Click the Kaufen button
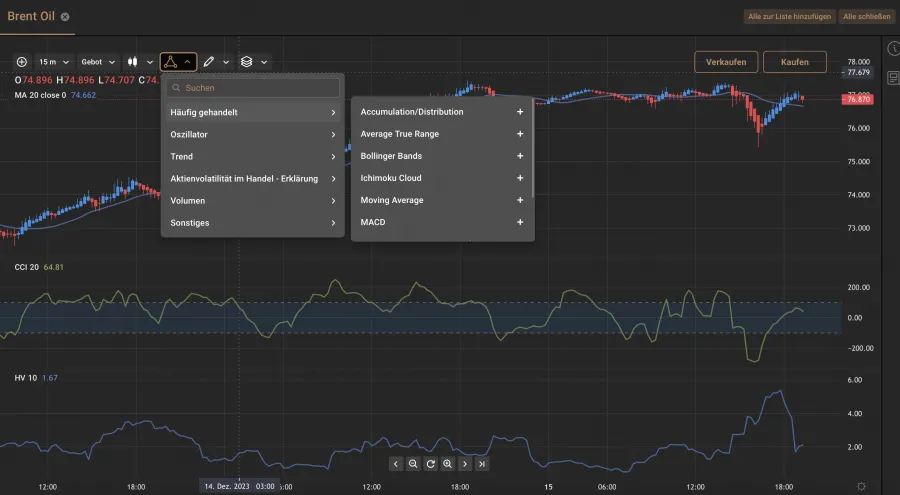 click(x=795, y=62)
